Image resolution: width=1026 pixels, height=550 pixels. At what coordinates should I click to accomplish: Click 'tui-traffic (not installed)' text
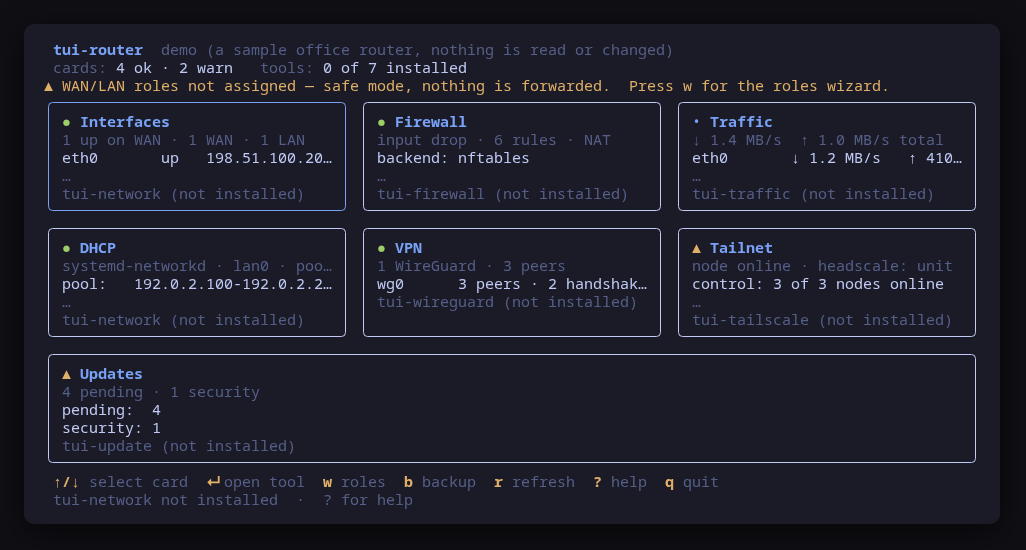(813, 194)
